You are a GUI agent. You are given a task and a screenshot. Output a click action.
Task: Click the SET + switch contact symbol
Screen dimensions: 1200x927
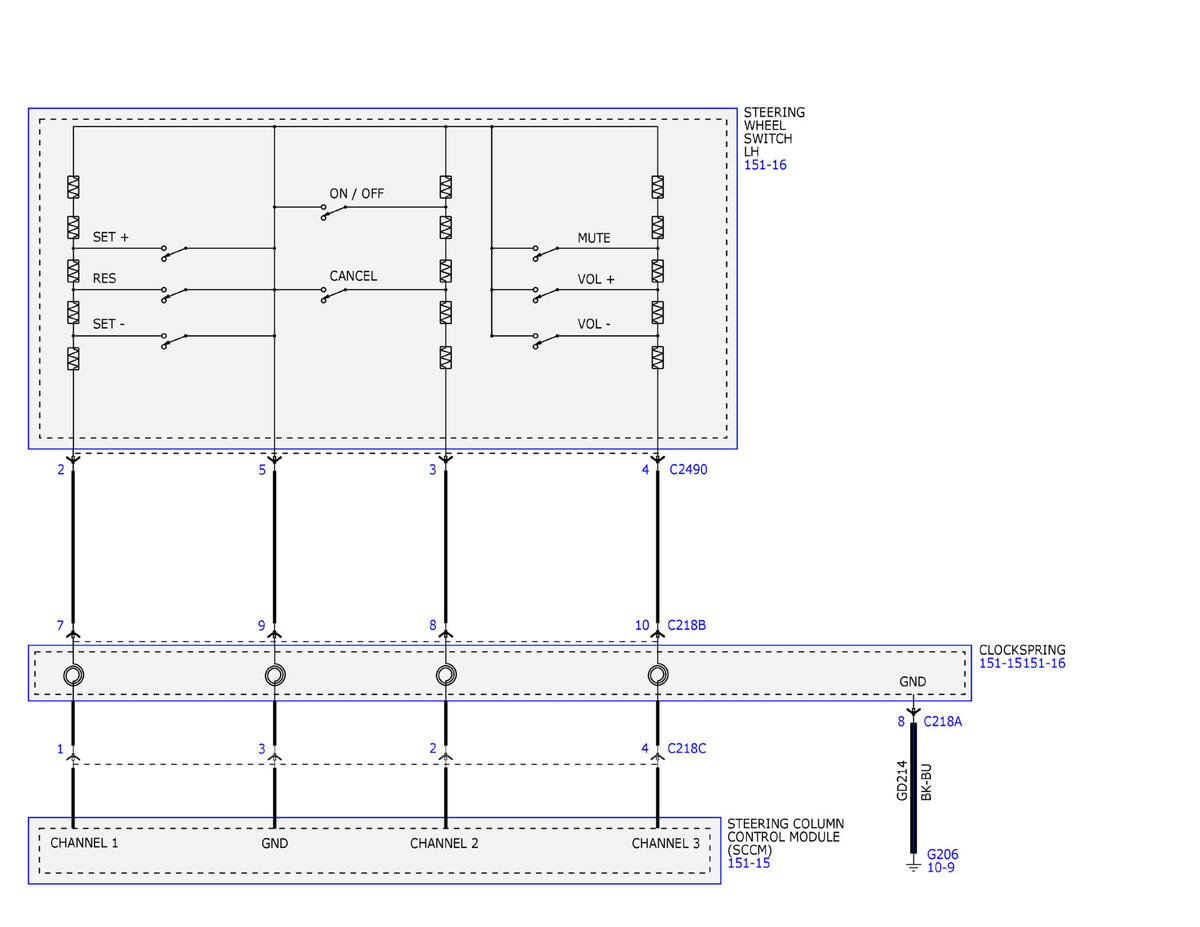(x=175, y=252)
